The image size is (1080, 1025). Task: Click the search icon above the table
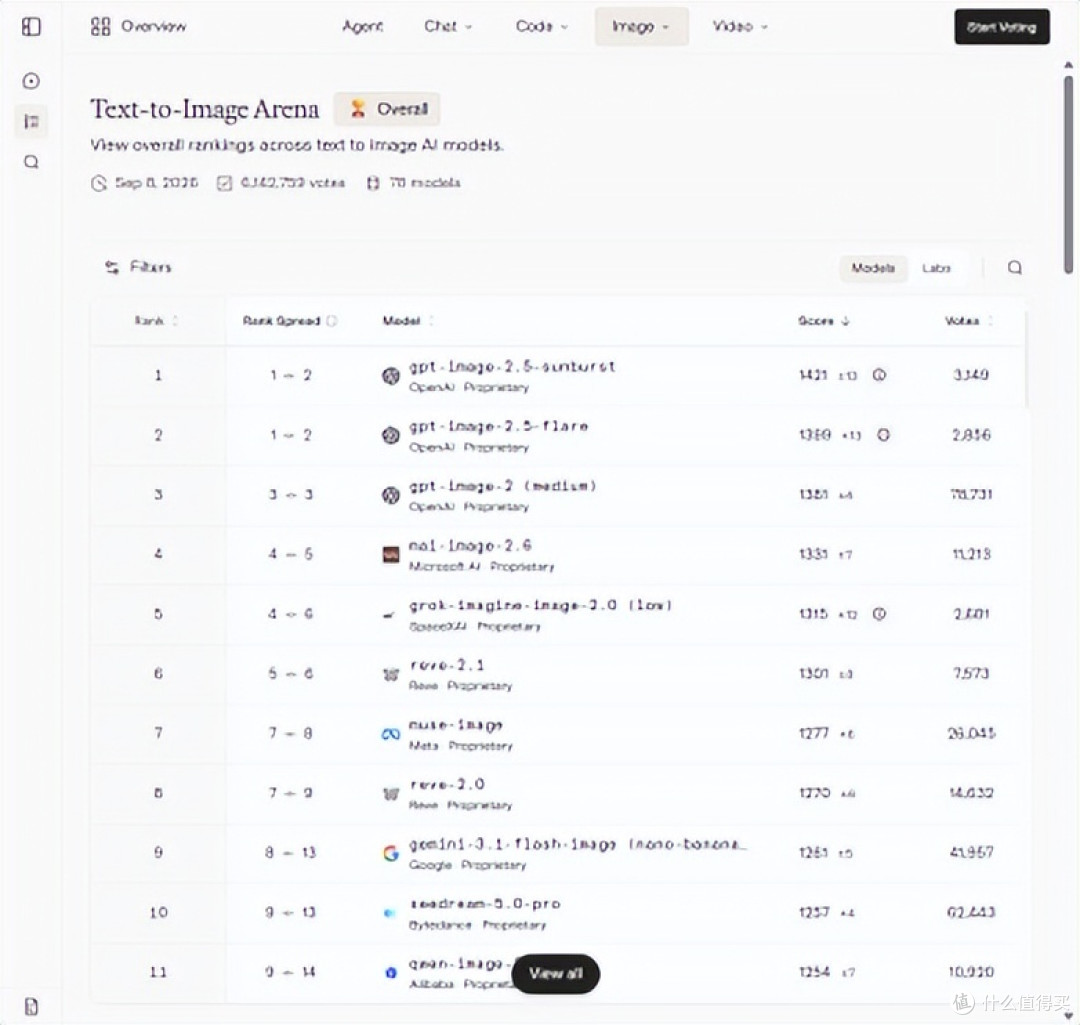[1015, 267]
